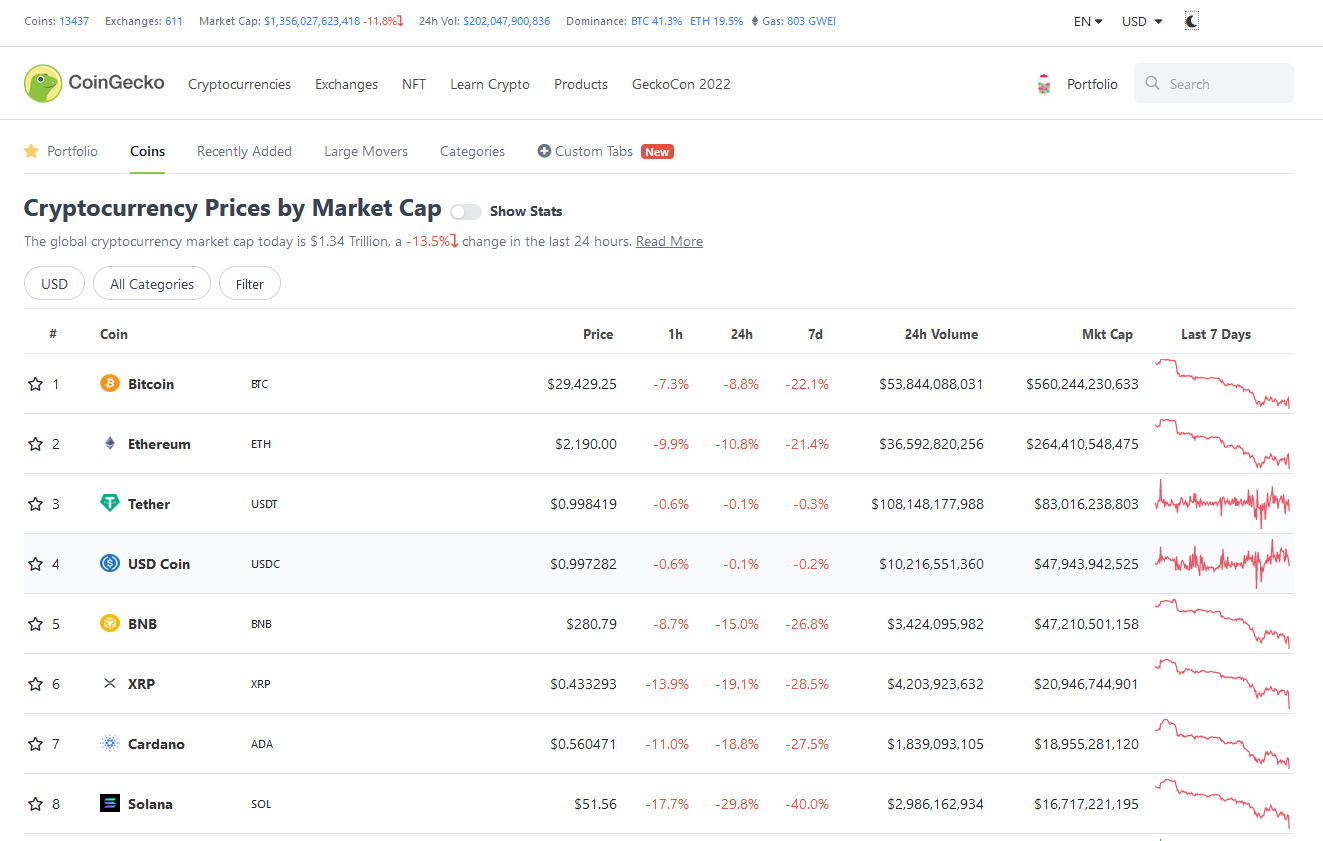
Task: Open the NFT nav menu
Action: click(414, 84)
